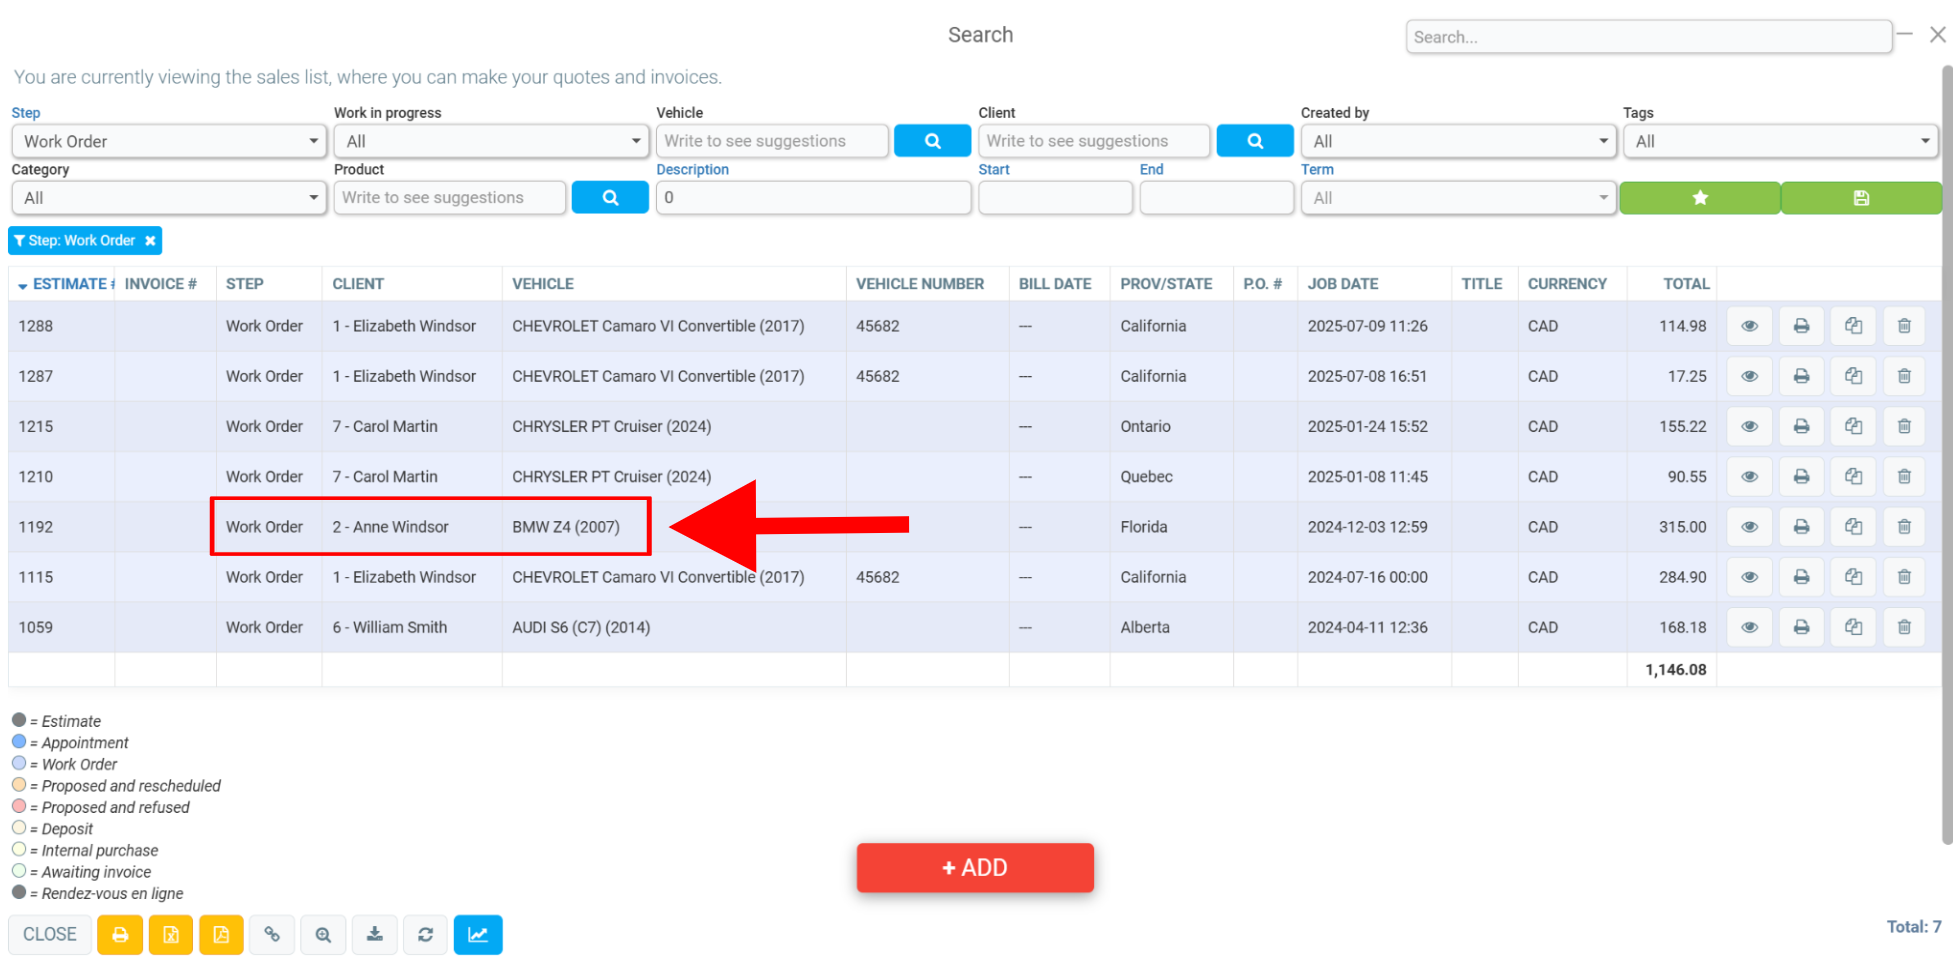Screen dimensions: 1953x963
Task: Click the Vehicle suggestions input field
Action: coord(772,141)
